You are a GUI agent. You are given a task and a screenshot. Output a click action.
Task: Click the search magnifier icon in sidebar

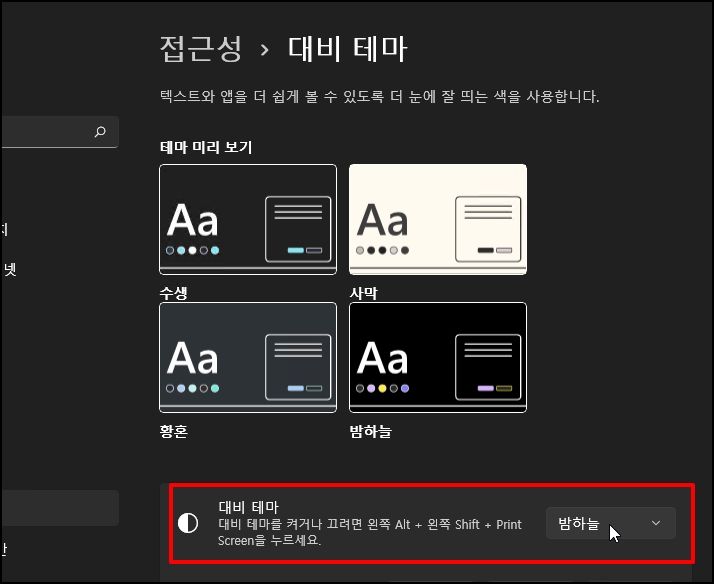click(x=100, y=132)
